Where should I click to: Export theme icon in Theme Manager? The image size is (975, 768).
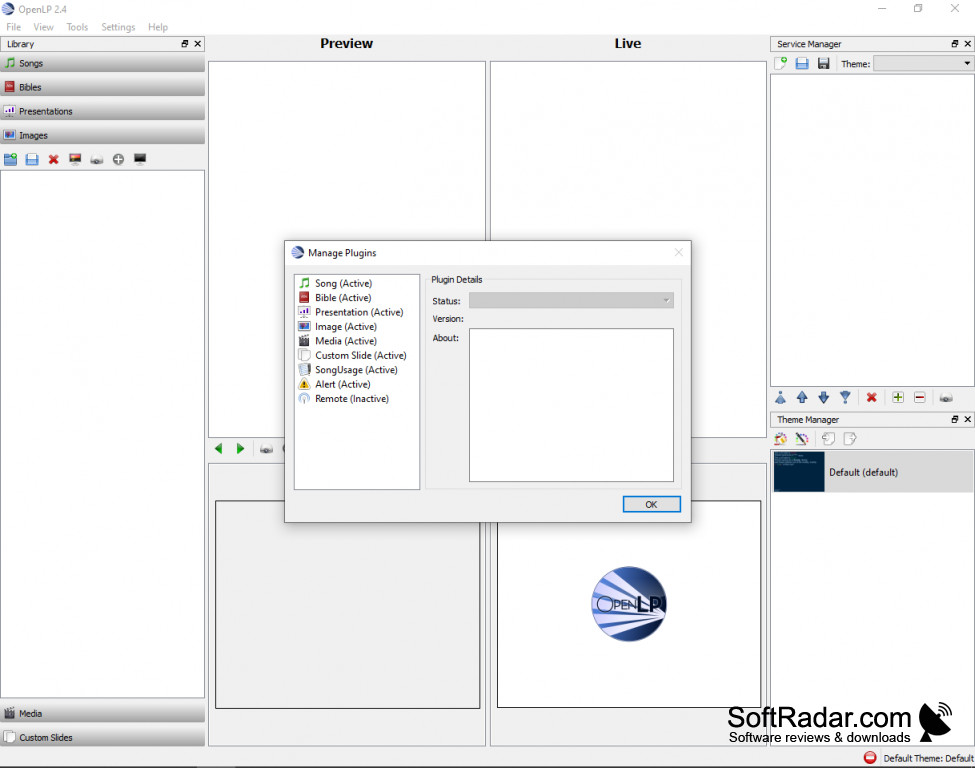(850, 439)
